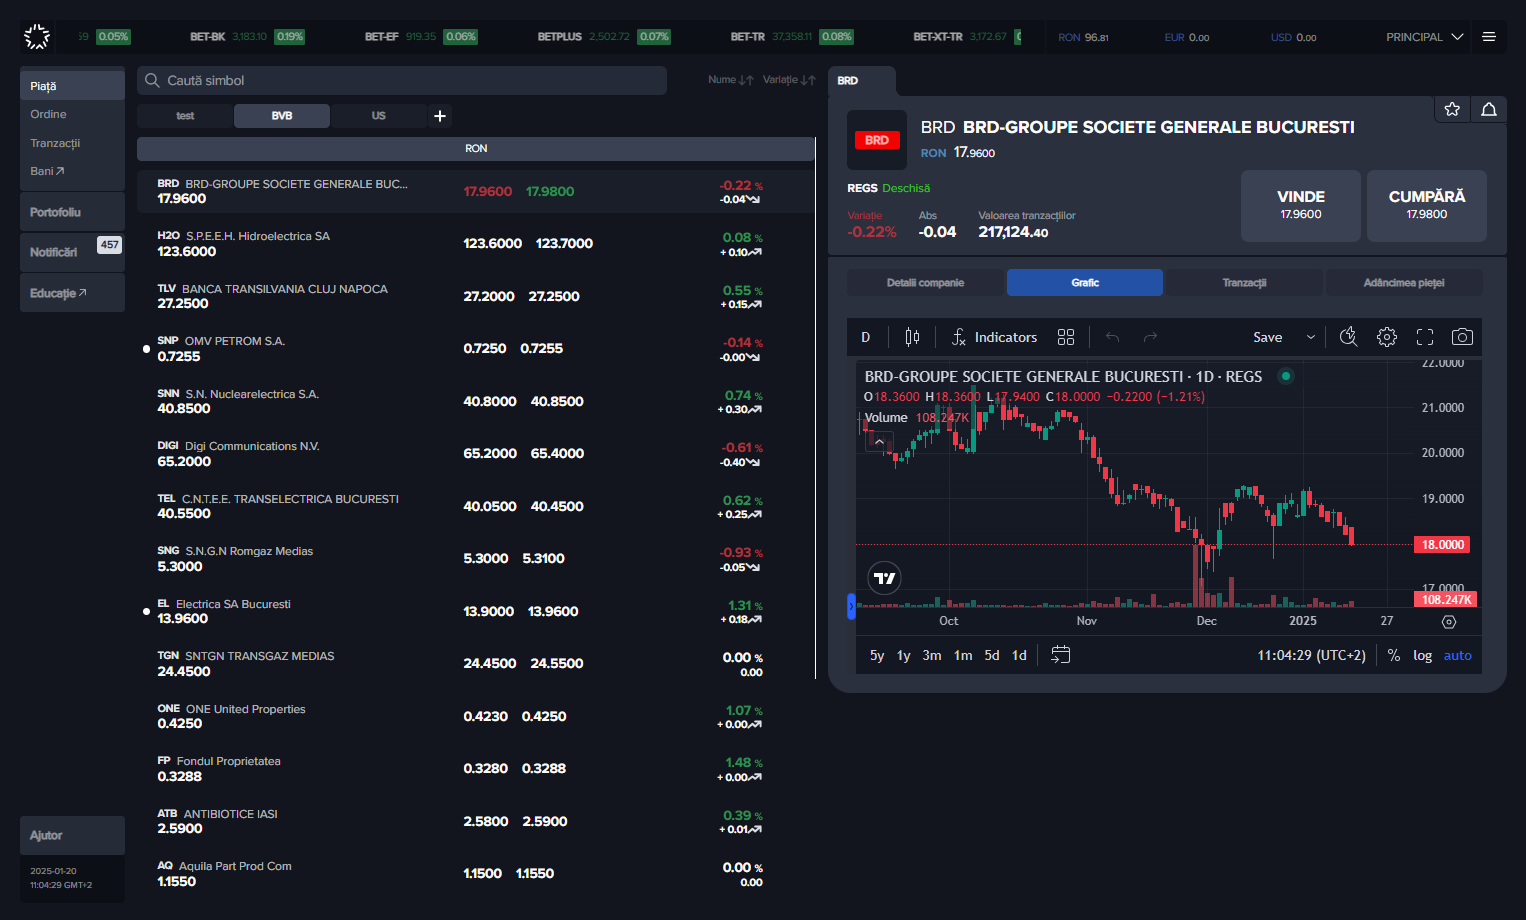Open the candlestick chart style selector
The width and height of the screenshot is (1526, 920).
(x=912, y=337)
